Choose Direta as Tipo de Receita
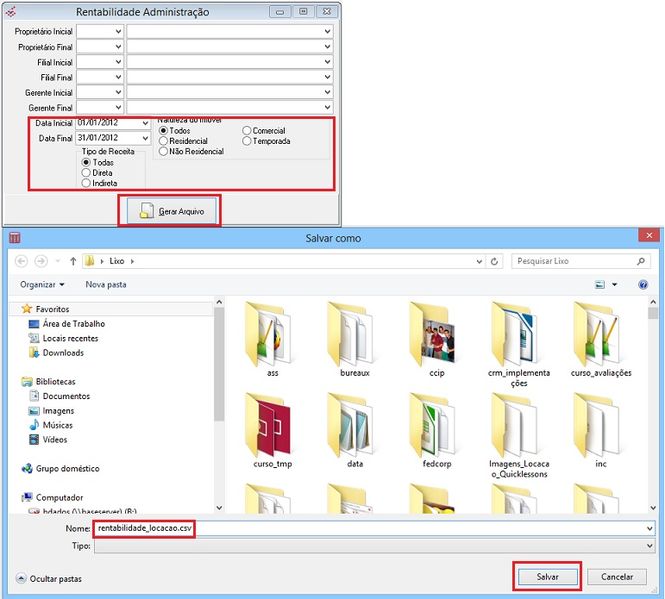665x599 pixels. coord(87,173)
